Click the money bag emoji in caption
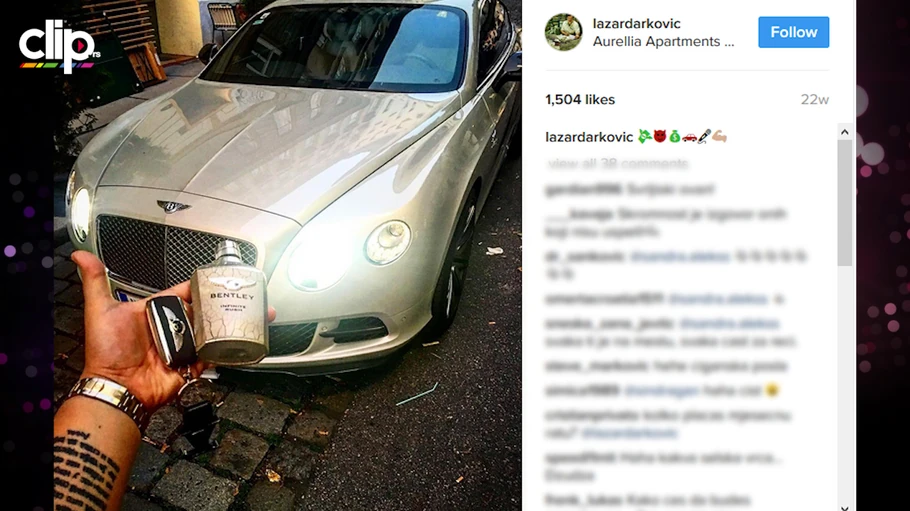 (x=674, y=136)
